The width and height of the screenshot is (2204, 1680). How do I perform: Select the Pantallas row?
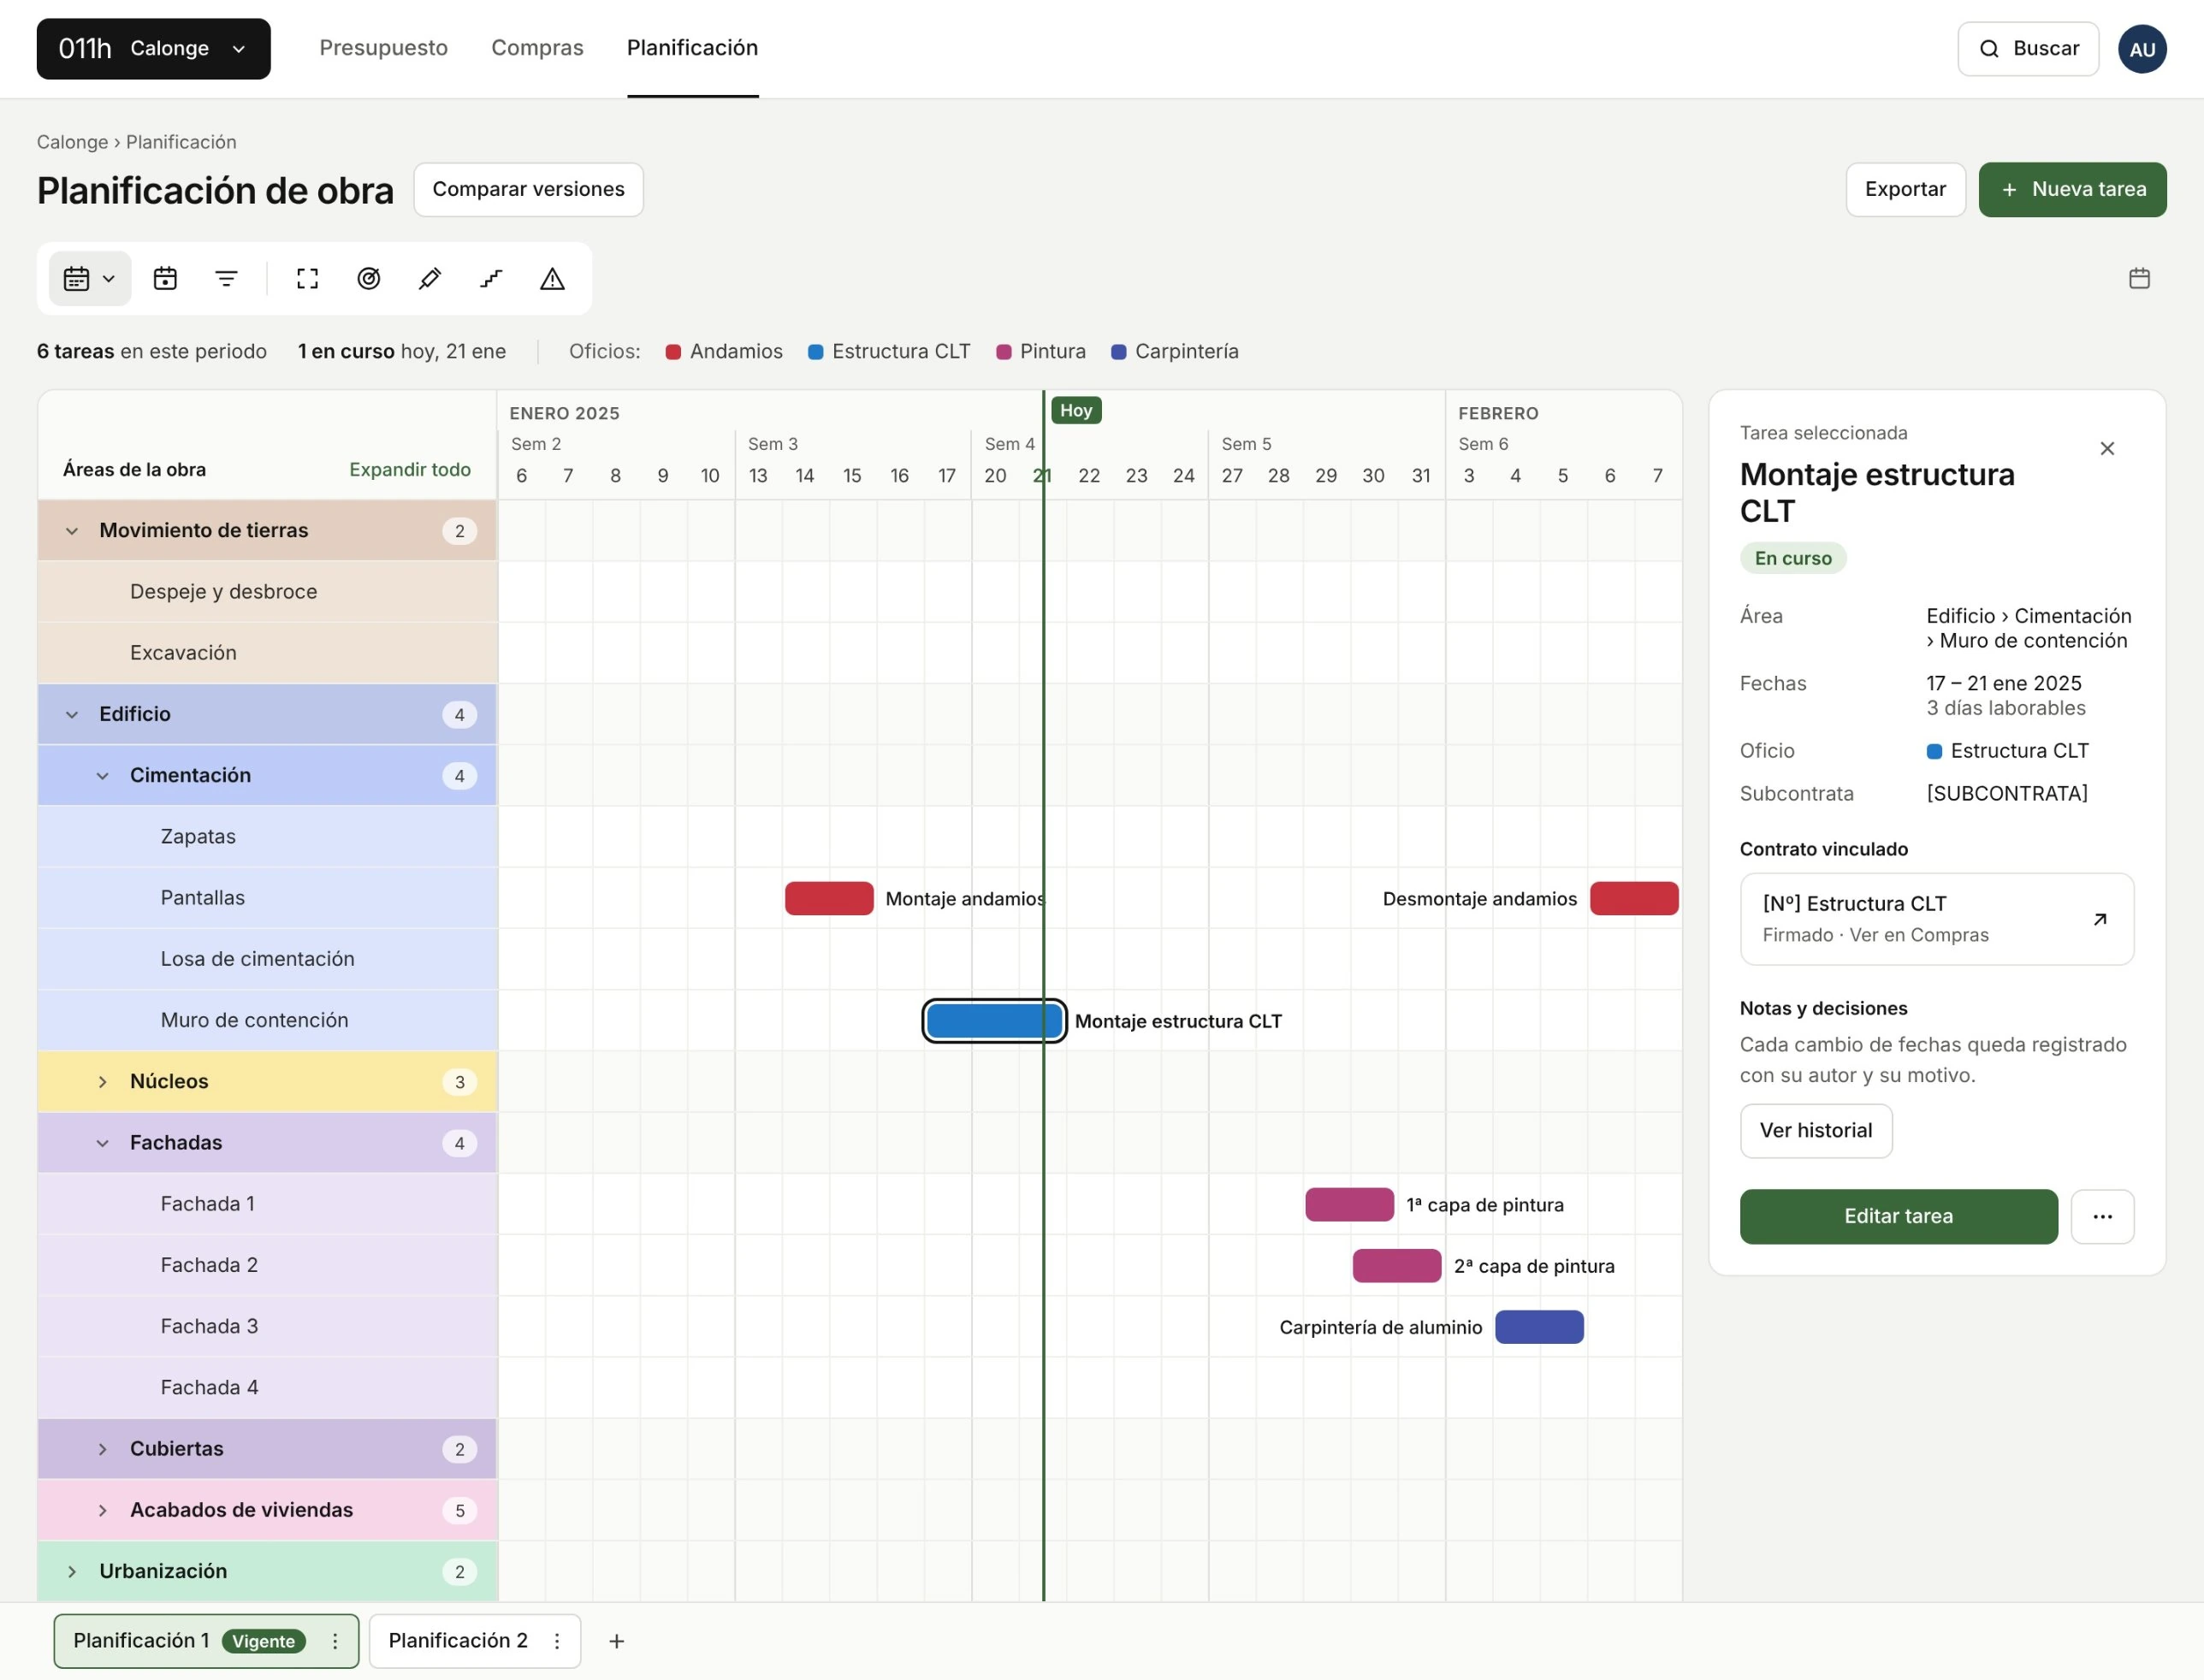coord(267,898)
